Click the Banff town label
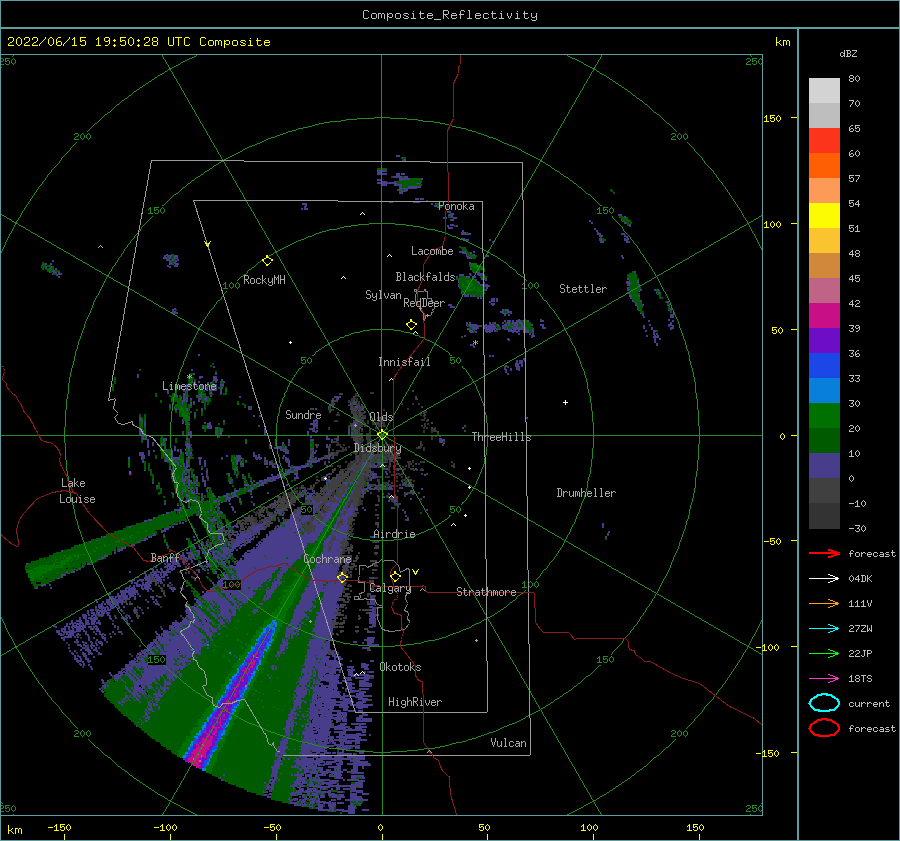The height and width of the screenshot is (841, 900). (x=165, y=558)
